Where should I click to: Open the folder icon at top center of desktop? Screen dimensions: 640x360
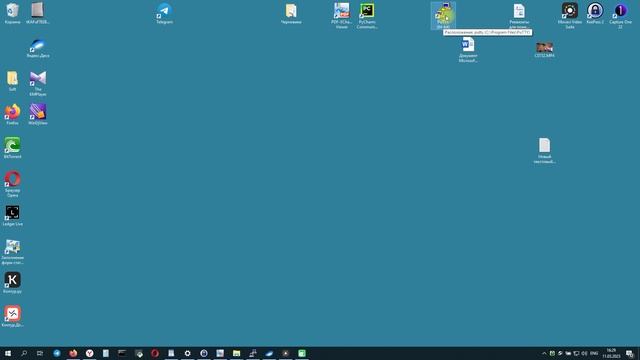[x=291, y=13]
